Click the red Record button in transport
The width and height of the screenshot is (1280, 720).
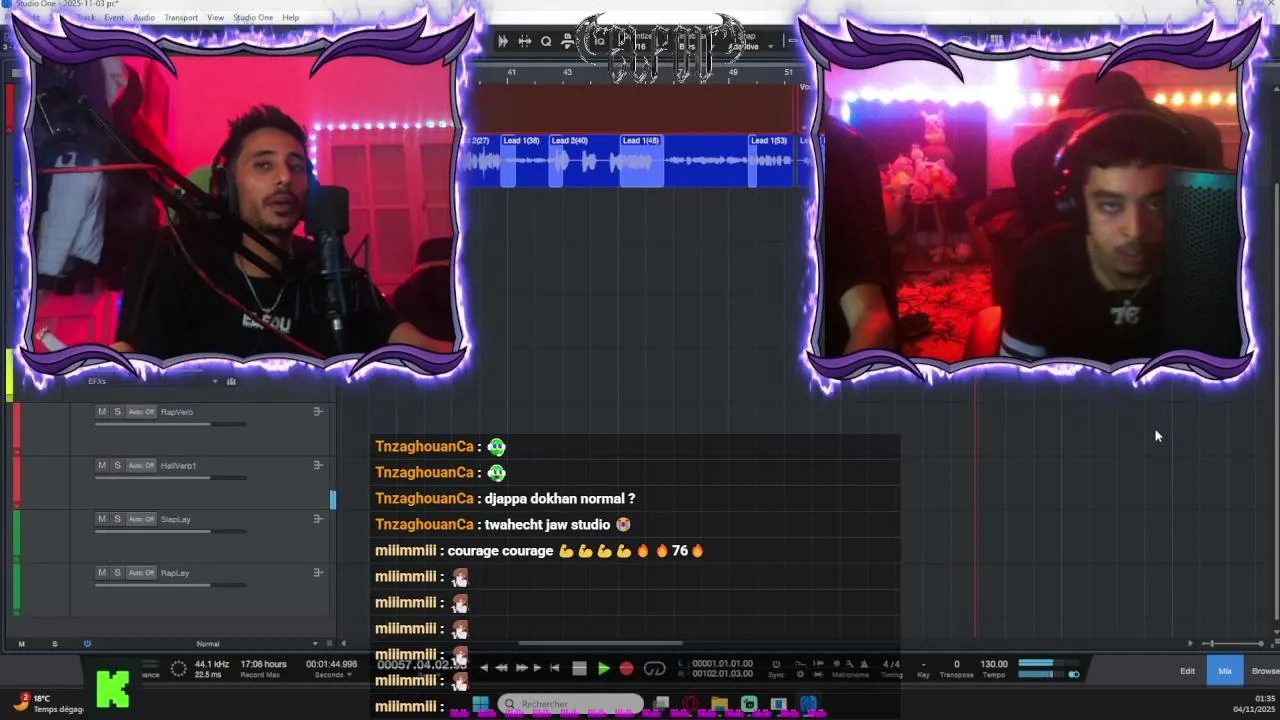(x=626, y=668)
